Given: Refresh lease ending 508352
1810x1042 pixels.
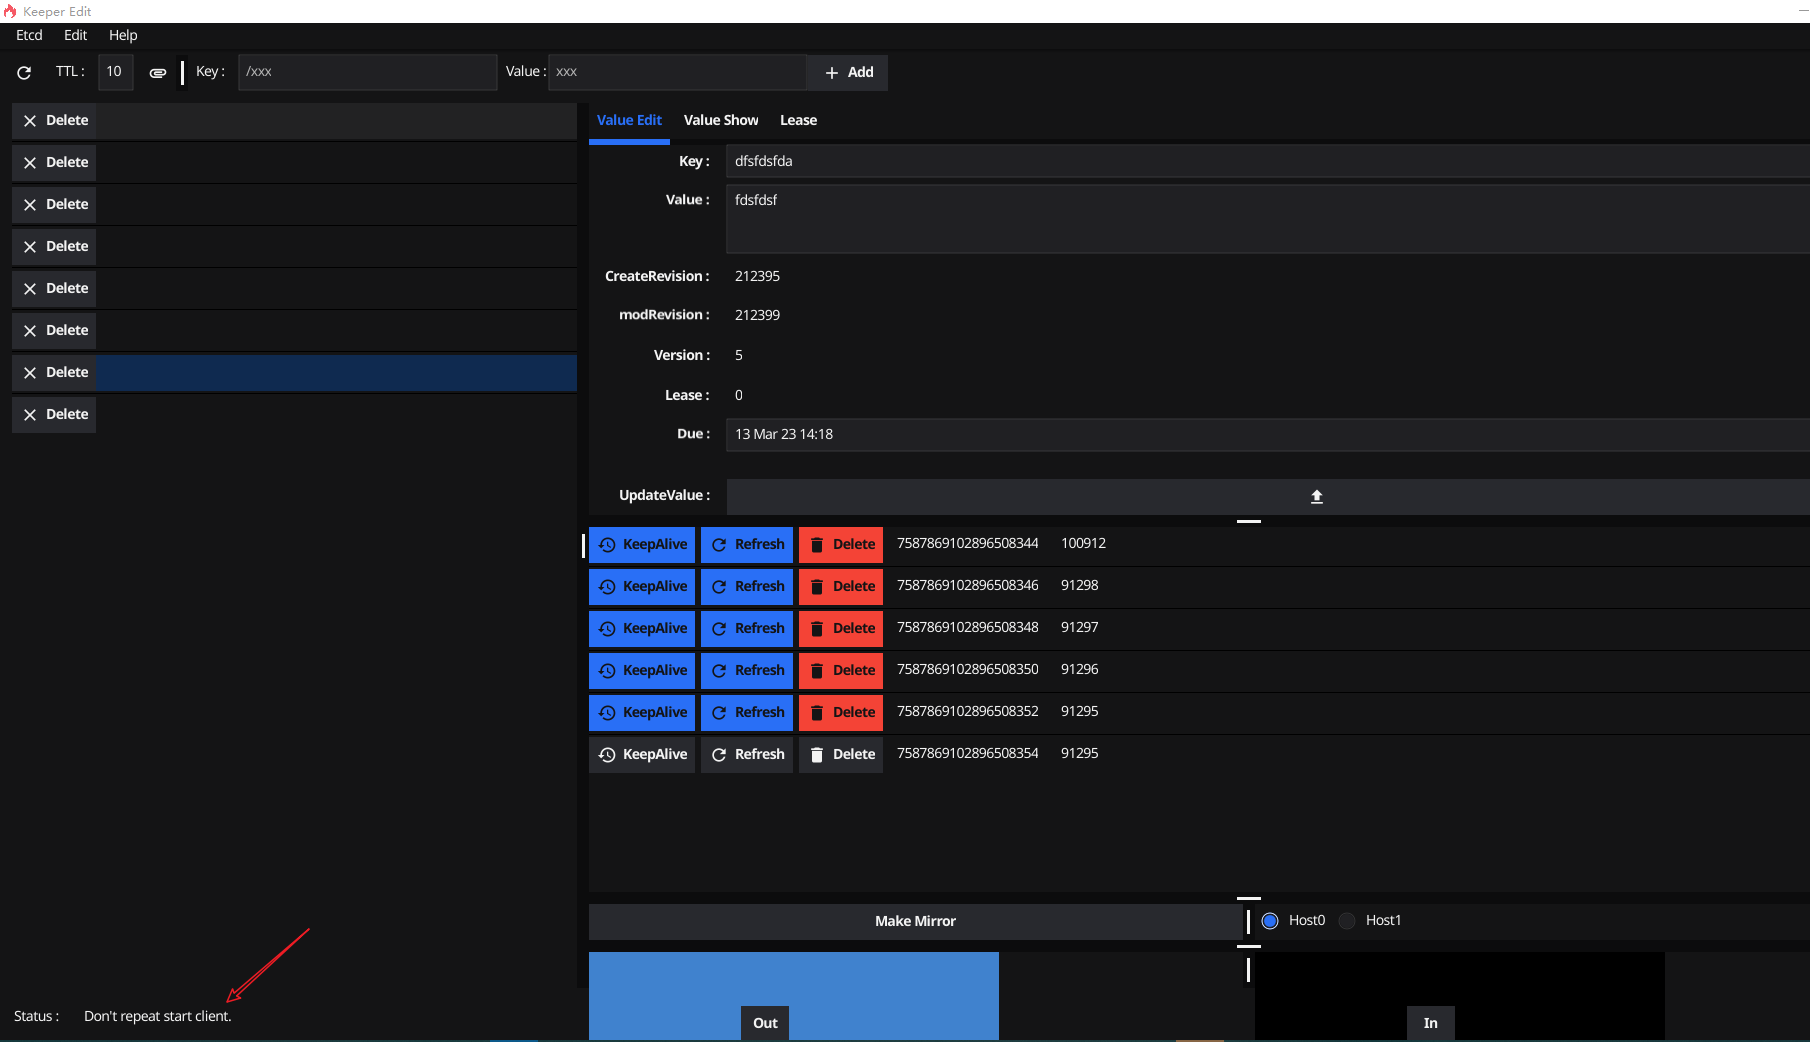Looking at the screenshot, I should click(x=747, y=713).
